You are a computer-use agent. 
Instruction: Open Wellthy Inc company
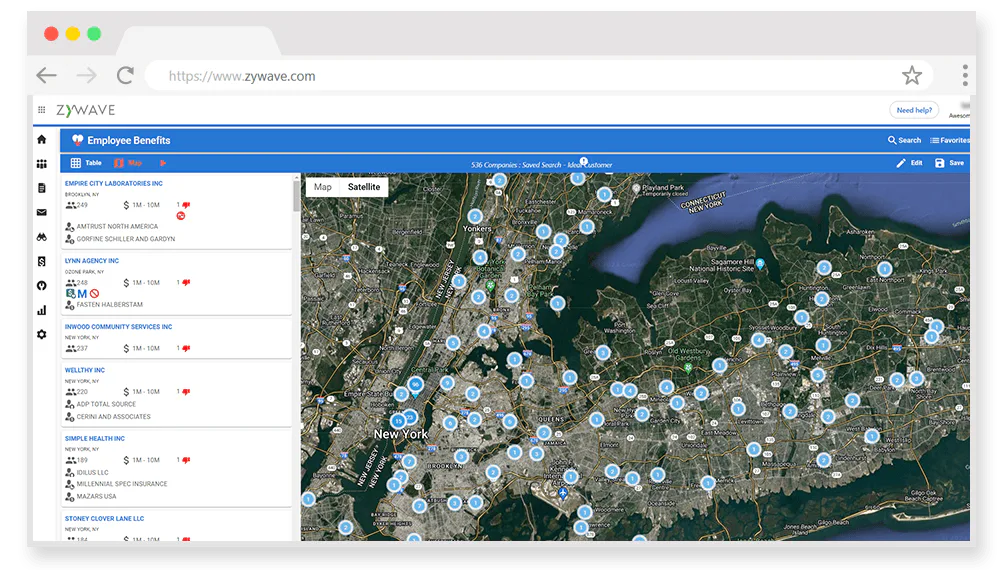point(85,370)
